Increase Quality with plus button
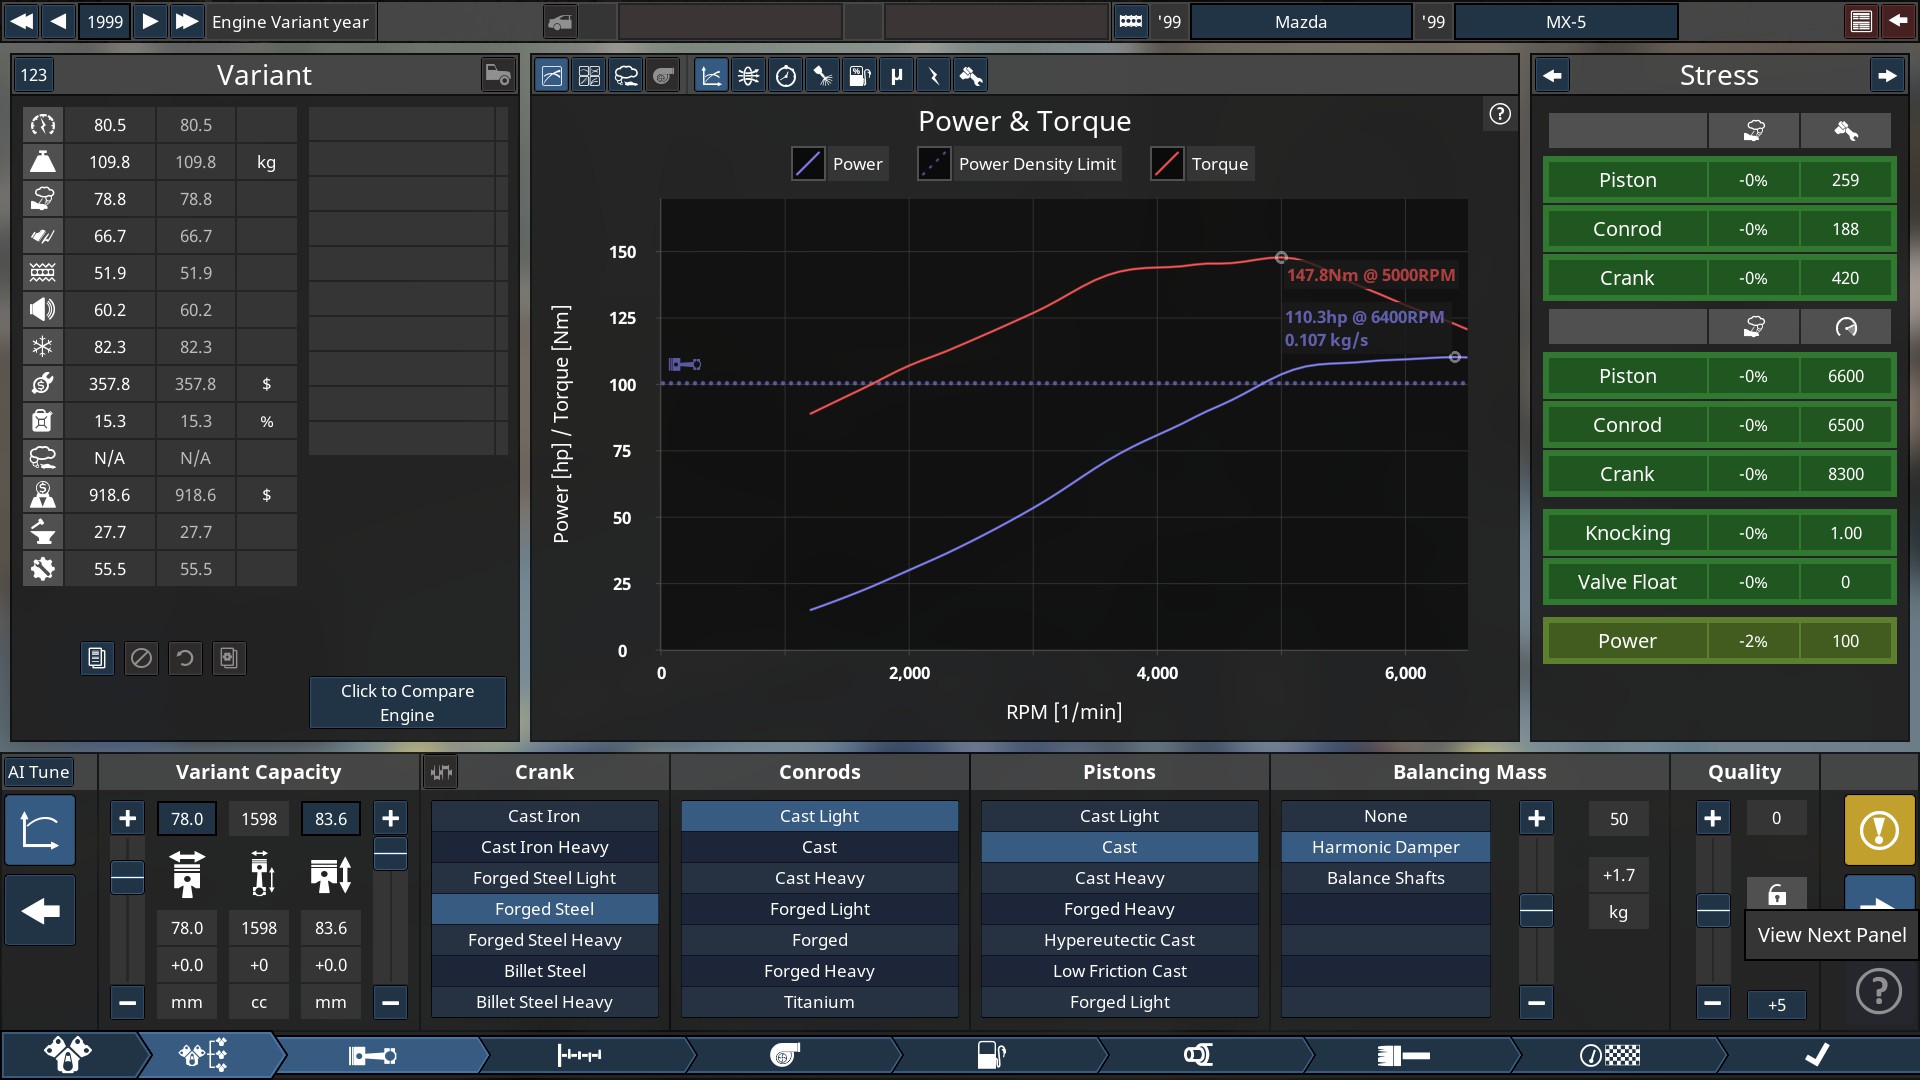 [1712, 819]
